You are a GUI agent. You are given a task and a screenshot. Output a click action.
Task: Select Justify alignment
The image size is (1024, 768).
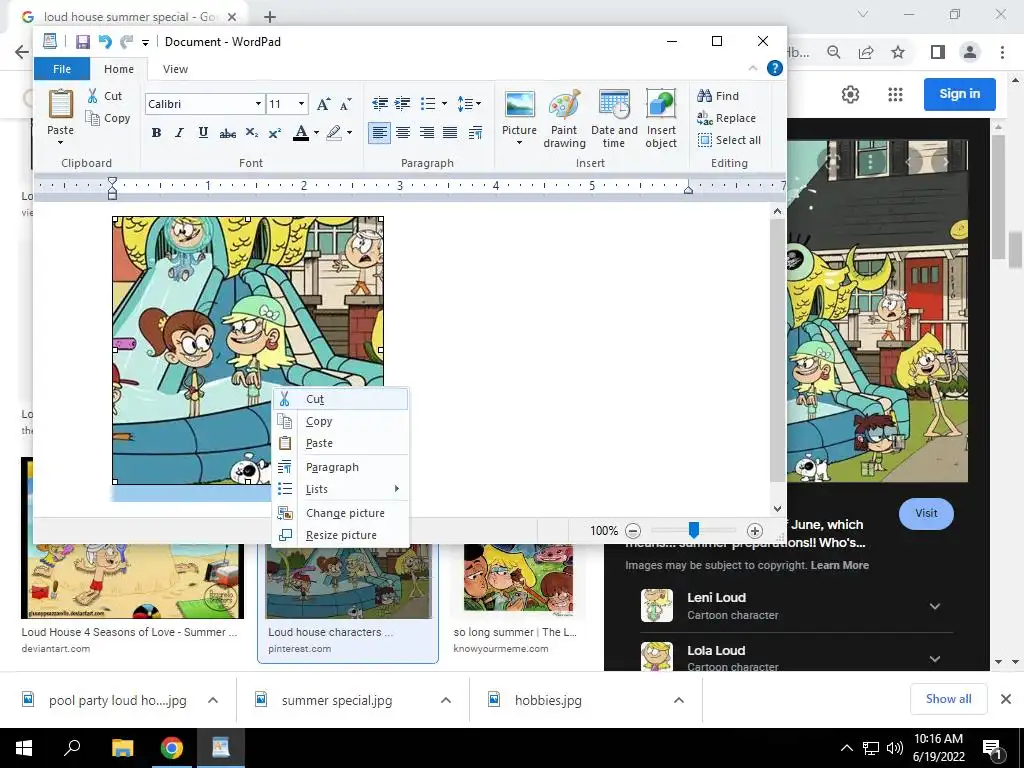[450, 133]
